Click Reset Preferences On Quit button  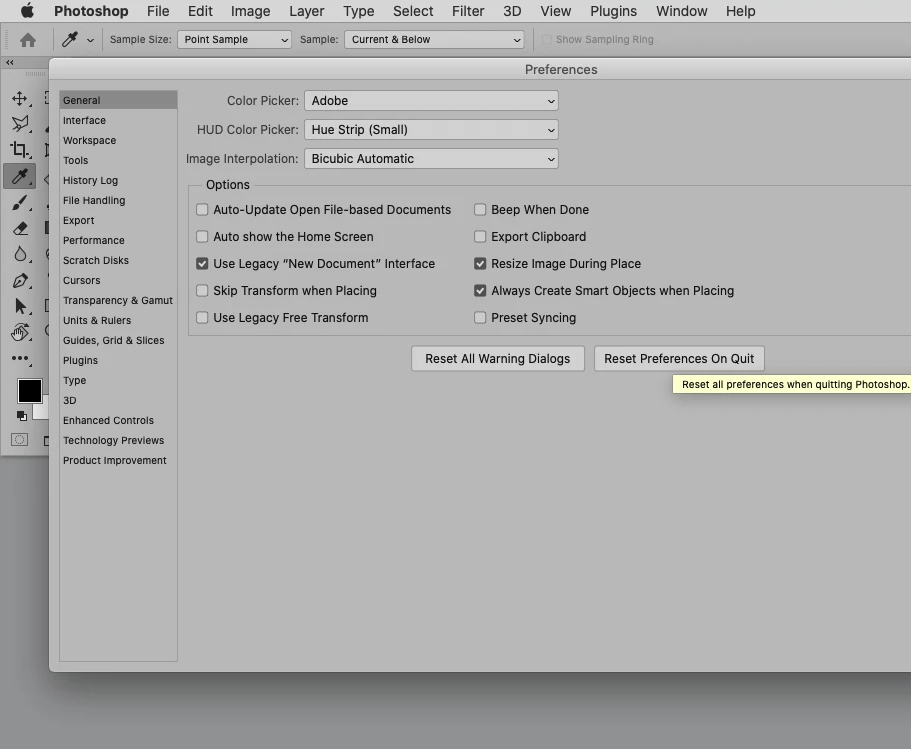coord(679,359)
